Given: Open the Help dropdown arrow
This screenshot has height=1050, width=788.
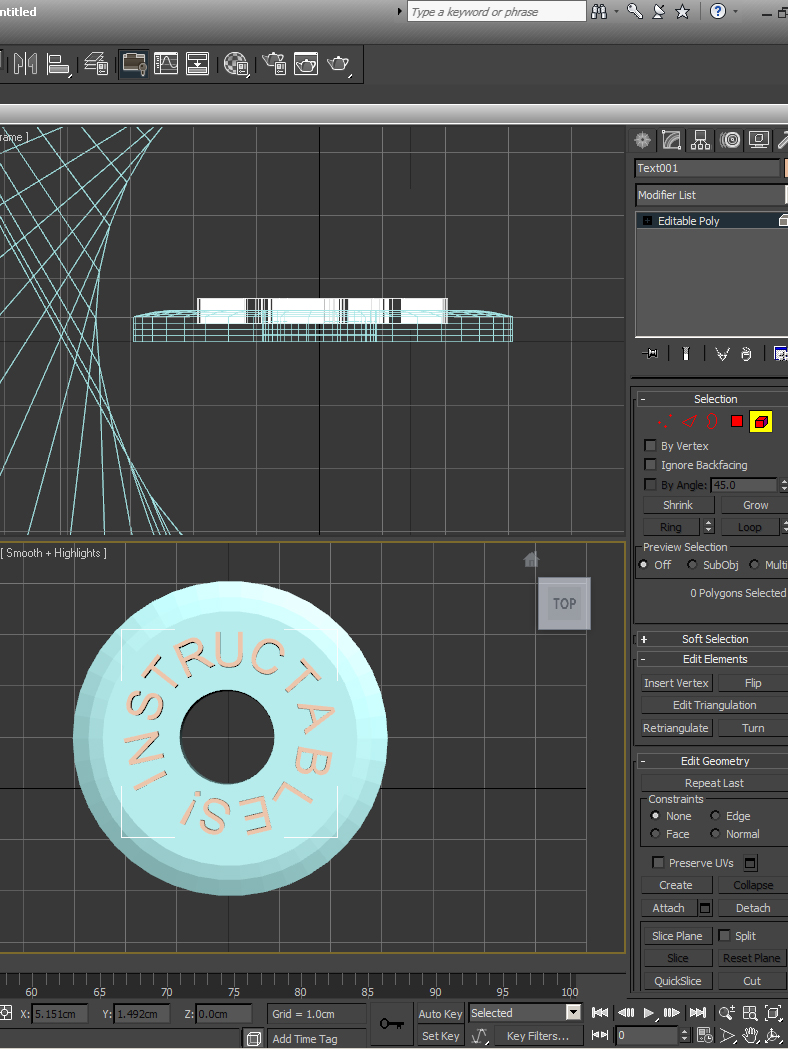Looking at the screenshot, I should point(736,11).
